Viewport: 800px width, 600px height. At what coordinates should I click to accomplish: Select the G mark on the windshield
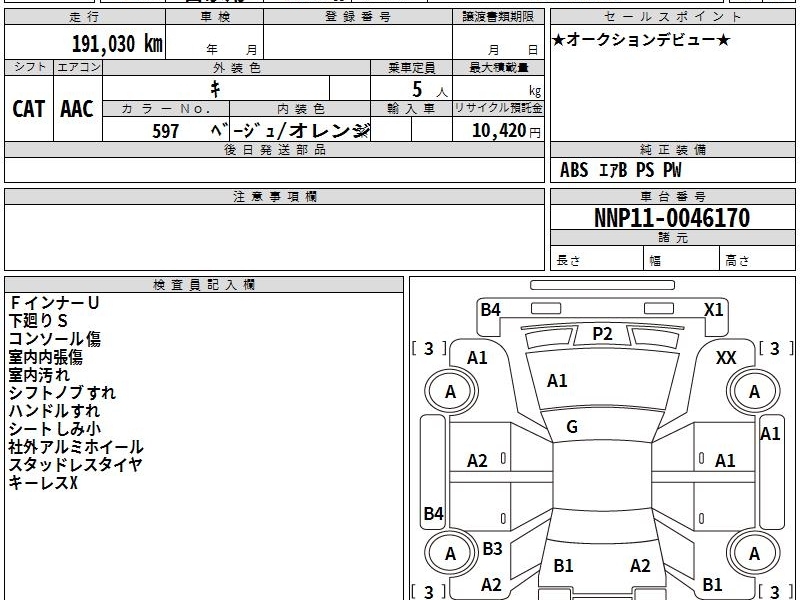[x=572, y=427]
